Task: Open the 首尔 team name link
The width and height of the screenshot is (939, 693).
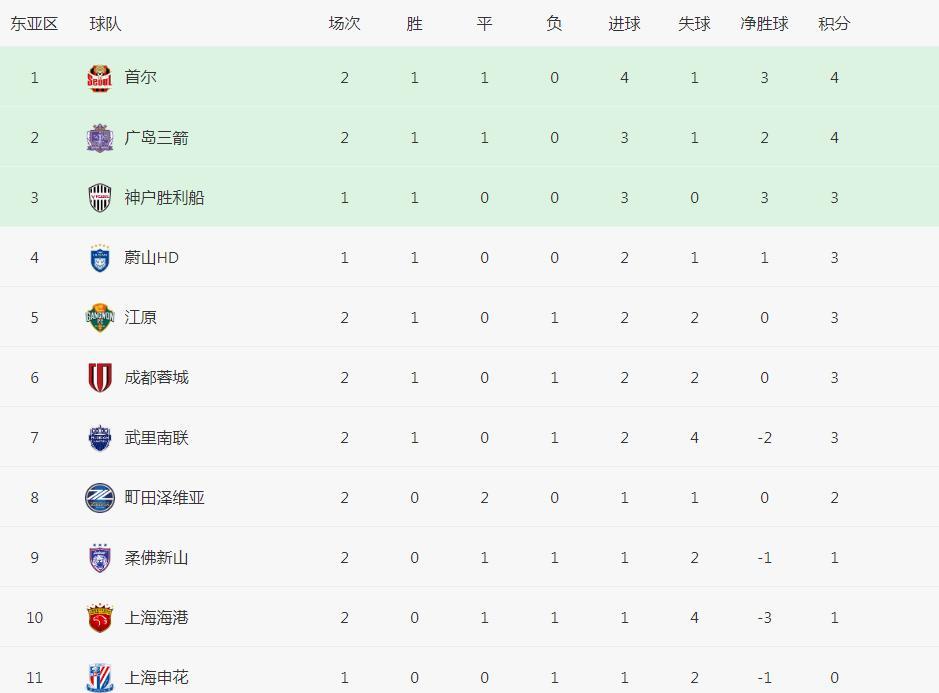Action: pos(141,78)
